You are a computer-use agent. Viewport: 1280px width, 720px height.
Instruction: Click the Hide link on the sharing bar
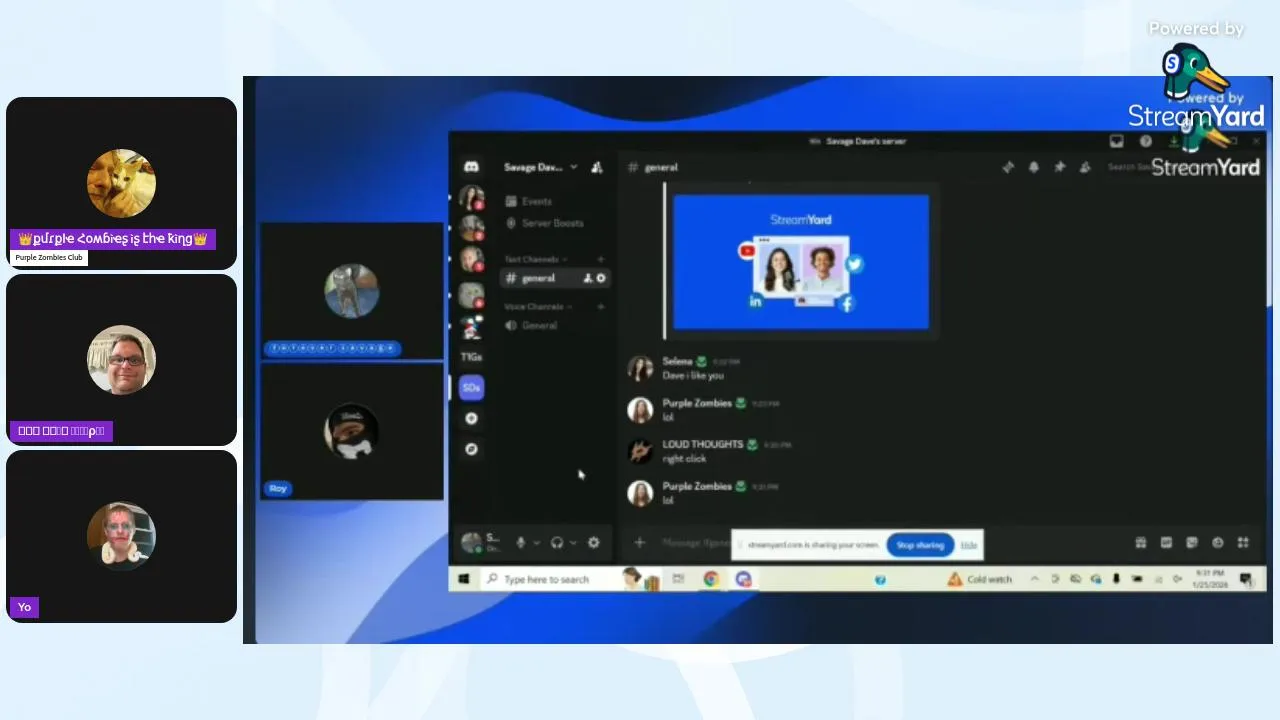click(x=969, y=545)
